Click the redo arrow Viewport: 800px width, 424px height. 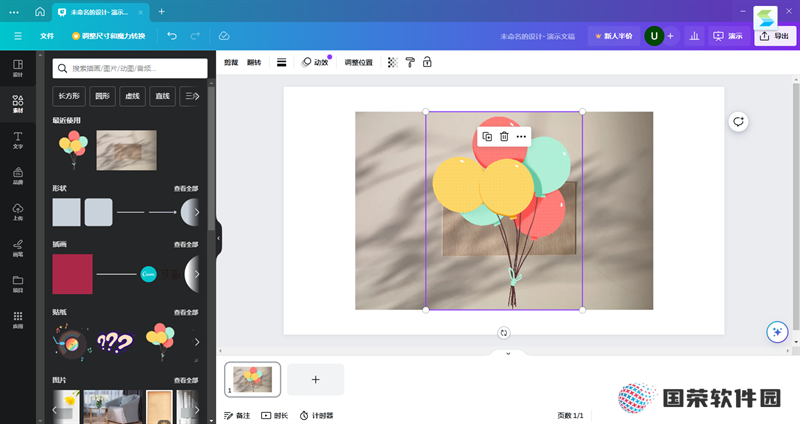(195, 36)
